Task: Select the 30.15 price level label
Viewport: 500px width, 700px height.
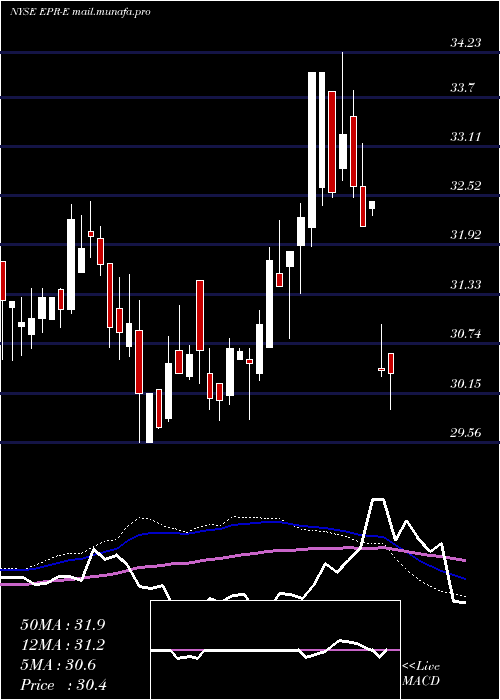Action: [x=466, y=384]
